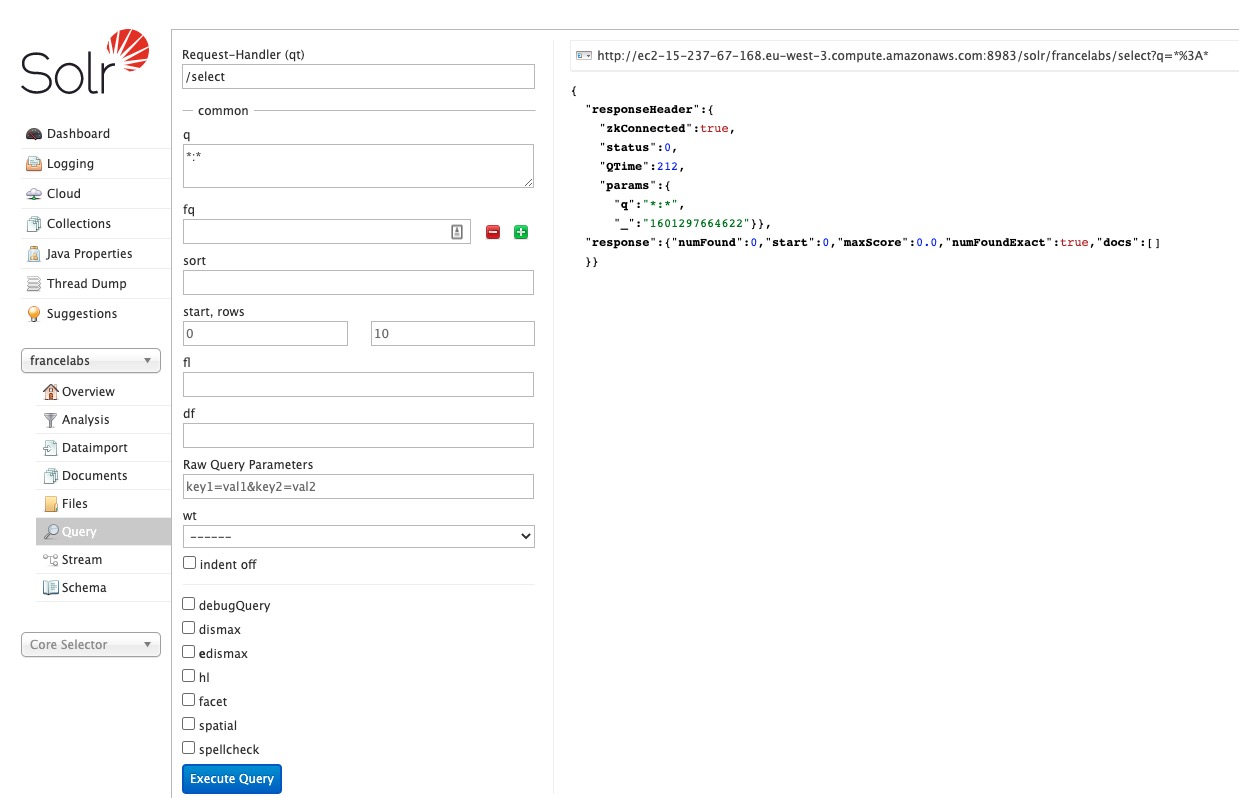This screenshot has width=1239, height=798.
Task: Remove the fq filter with red minus
Action: point(493,232)
